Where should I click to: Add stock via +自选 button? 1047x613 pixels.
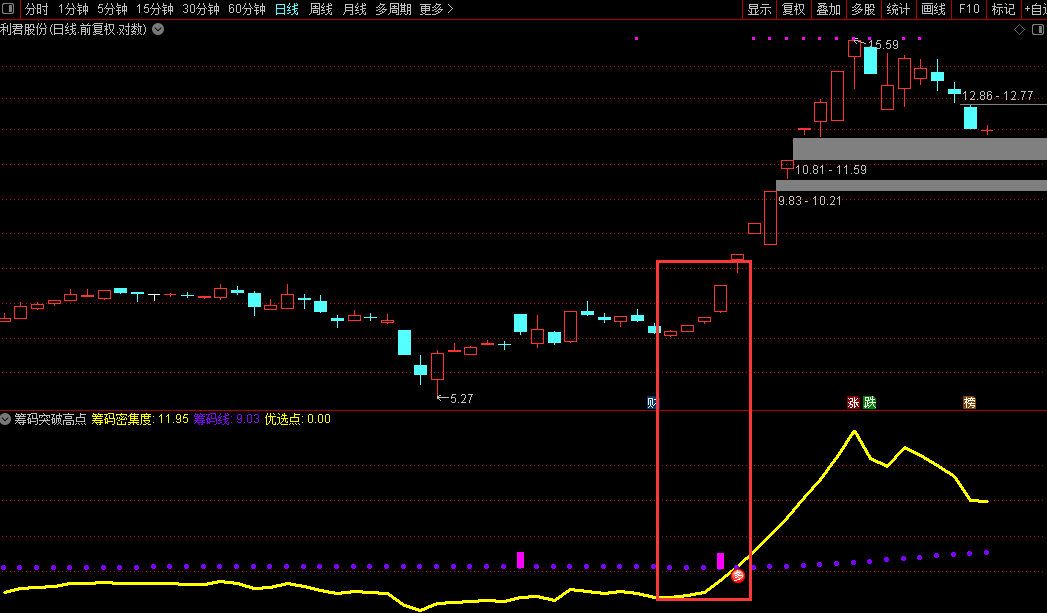(1035, 9)
